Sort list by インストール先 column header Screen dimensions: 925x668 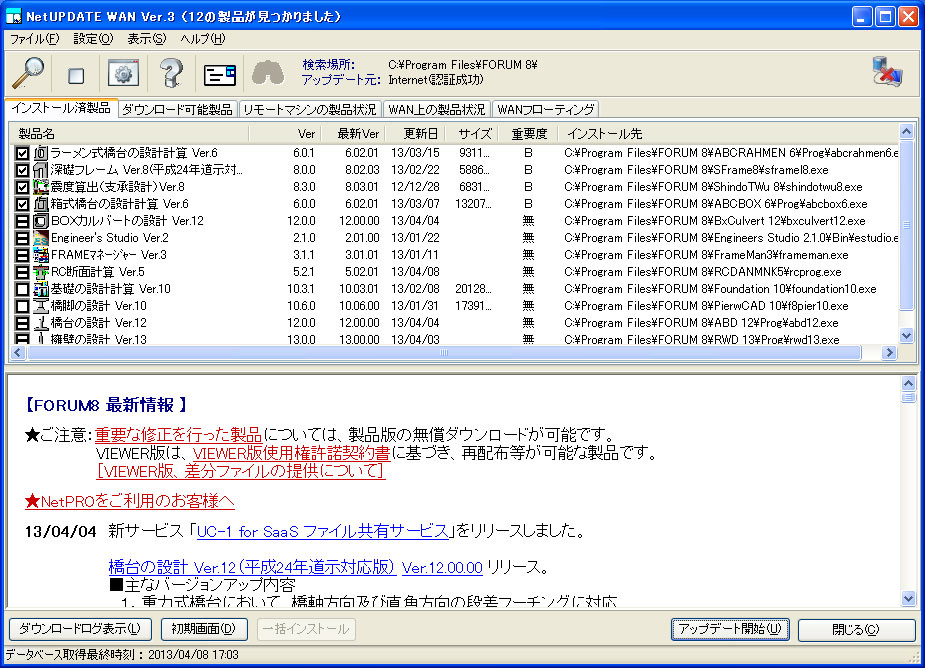pyautogui.click(x=728, y=134)
